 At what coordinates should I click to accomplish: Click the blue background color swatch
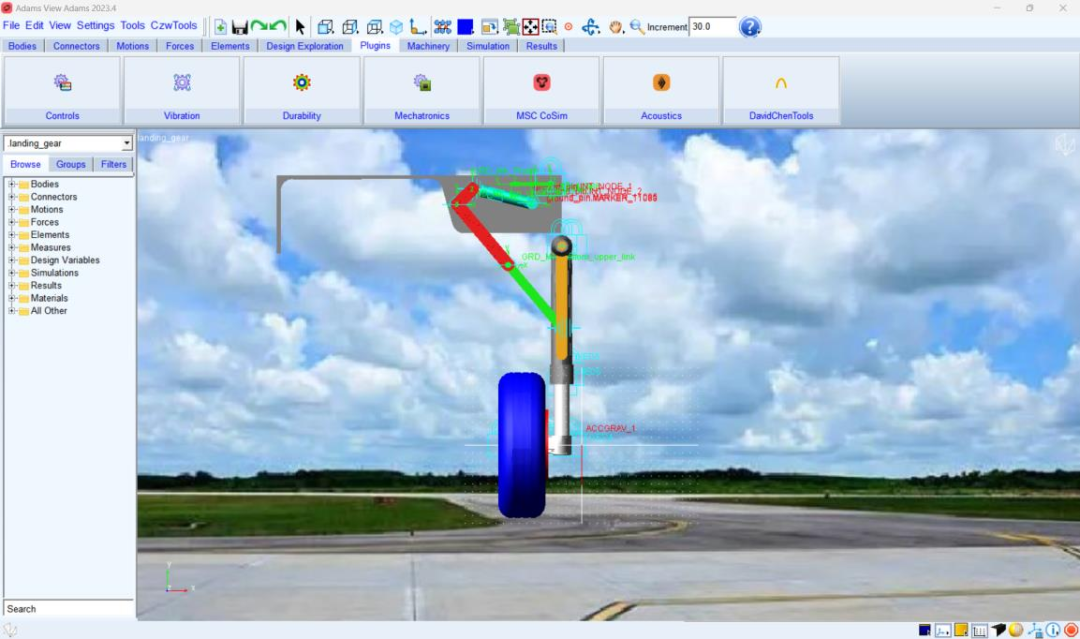465,27
